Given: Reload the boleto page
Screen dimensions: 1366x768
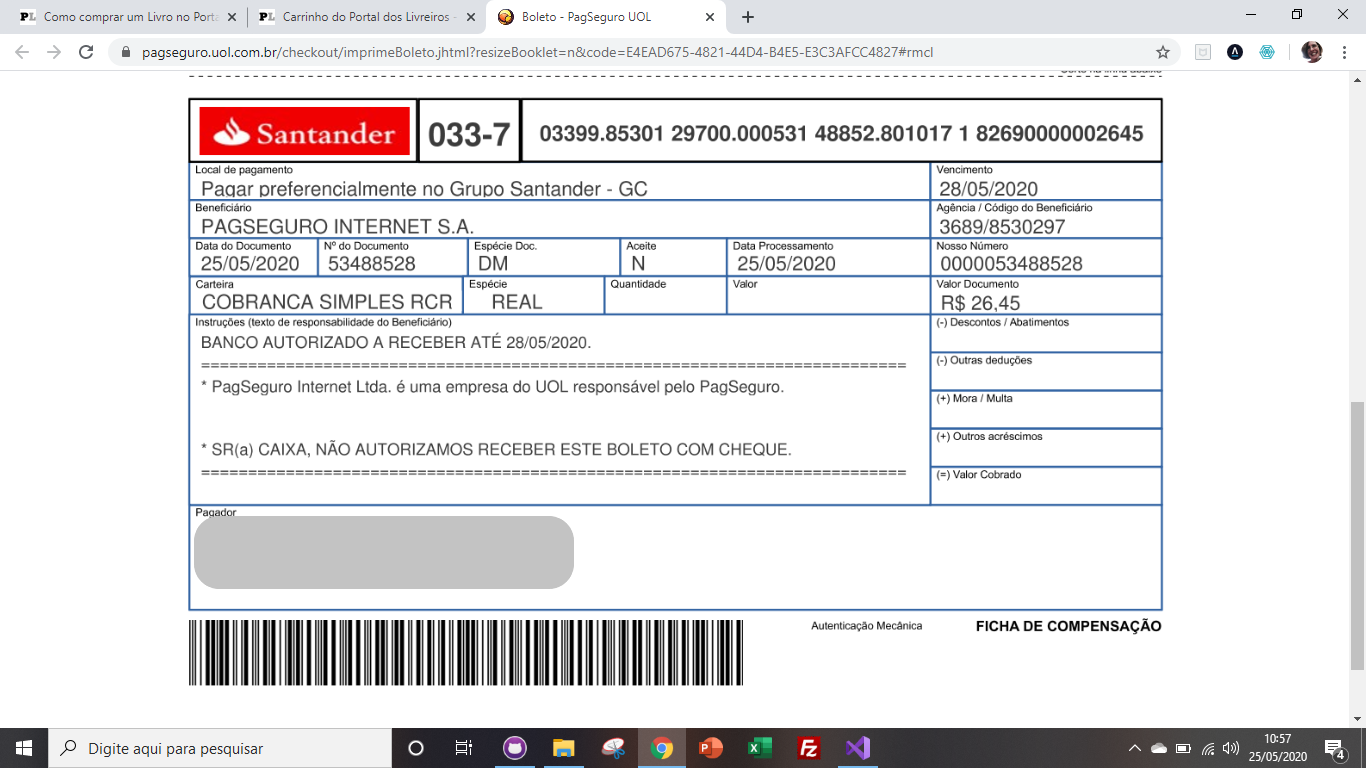Looking at the screenshot, I should point(86,52).
